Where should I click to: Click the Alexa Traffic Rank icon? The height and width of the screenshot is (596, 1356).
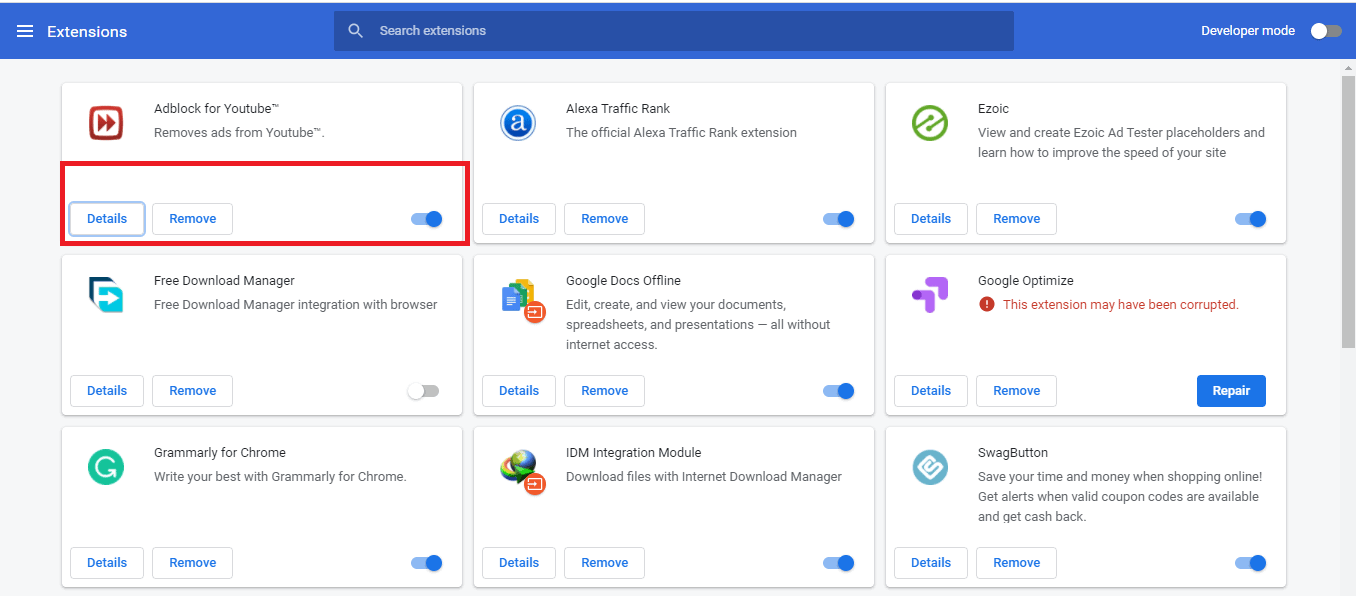pyautogui.click(x=517, y=123)
